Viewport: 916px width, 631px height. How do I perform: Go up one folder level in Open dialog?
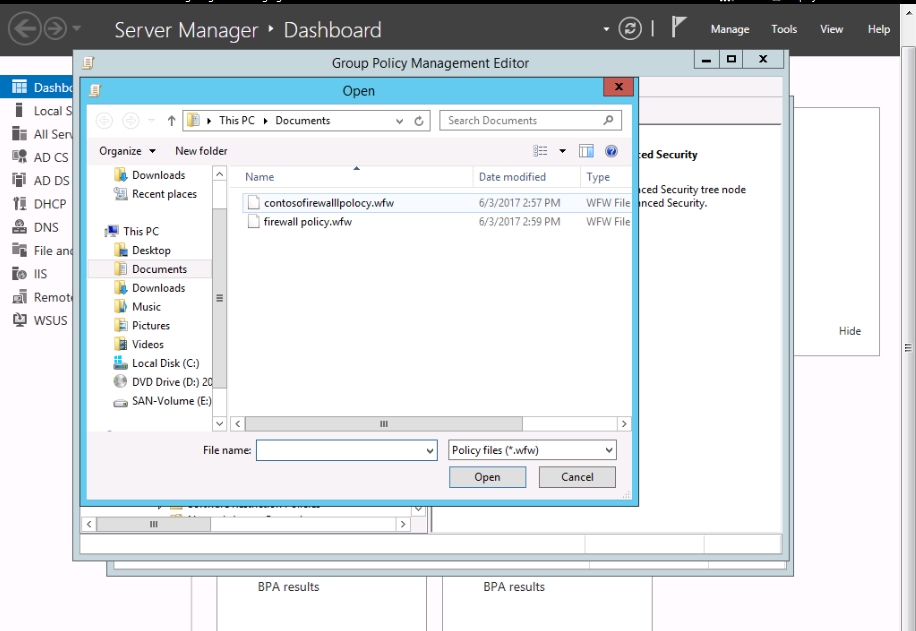pos(171,121)
